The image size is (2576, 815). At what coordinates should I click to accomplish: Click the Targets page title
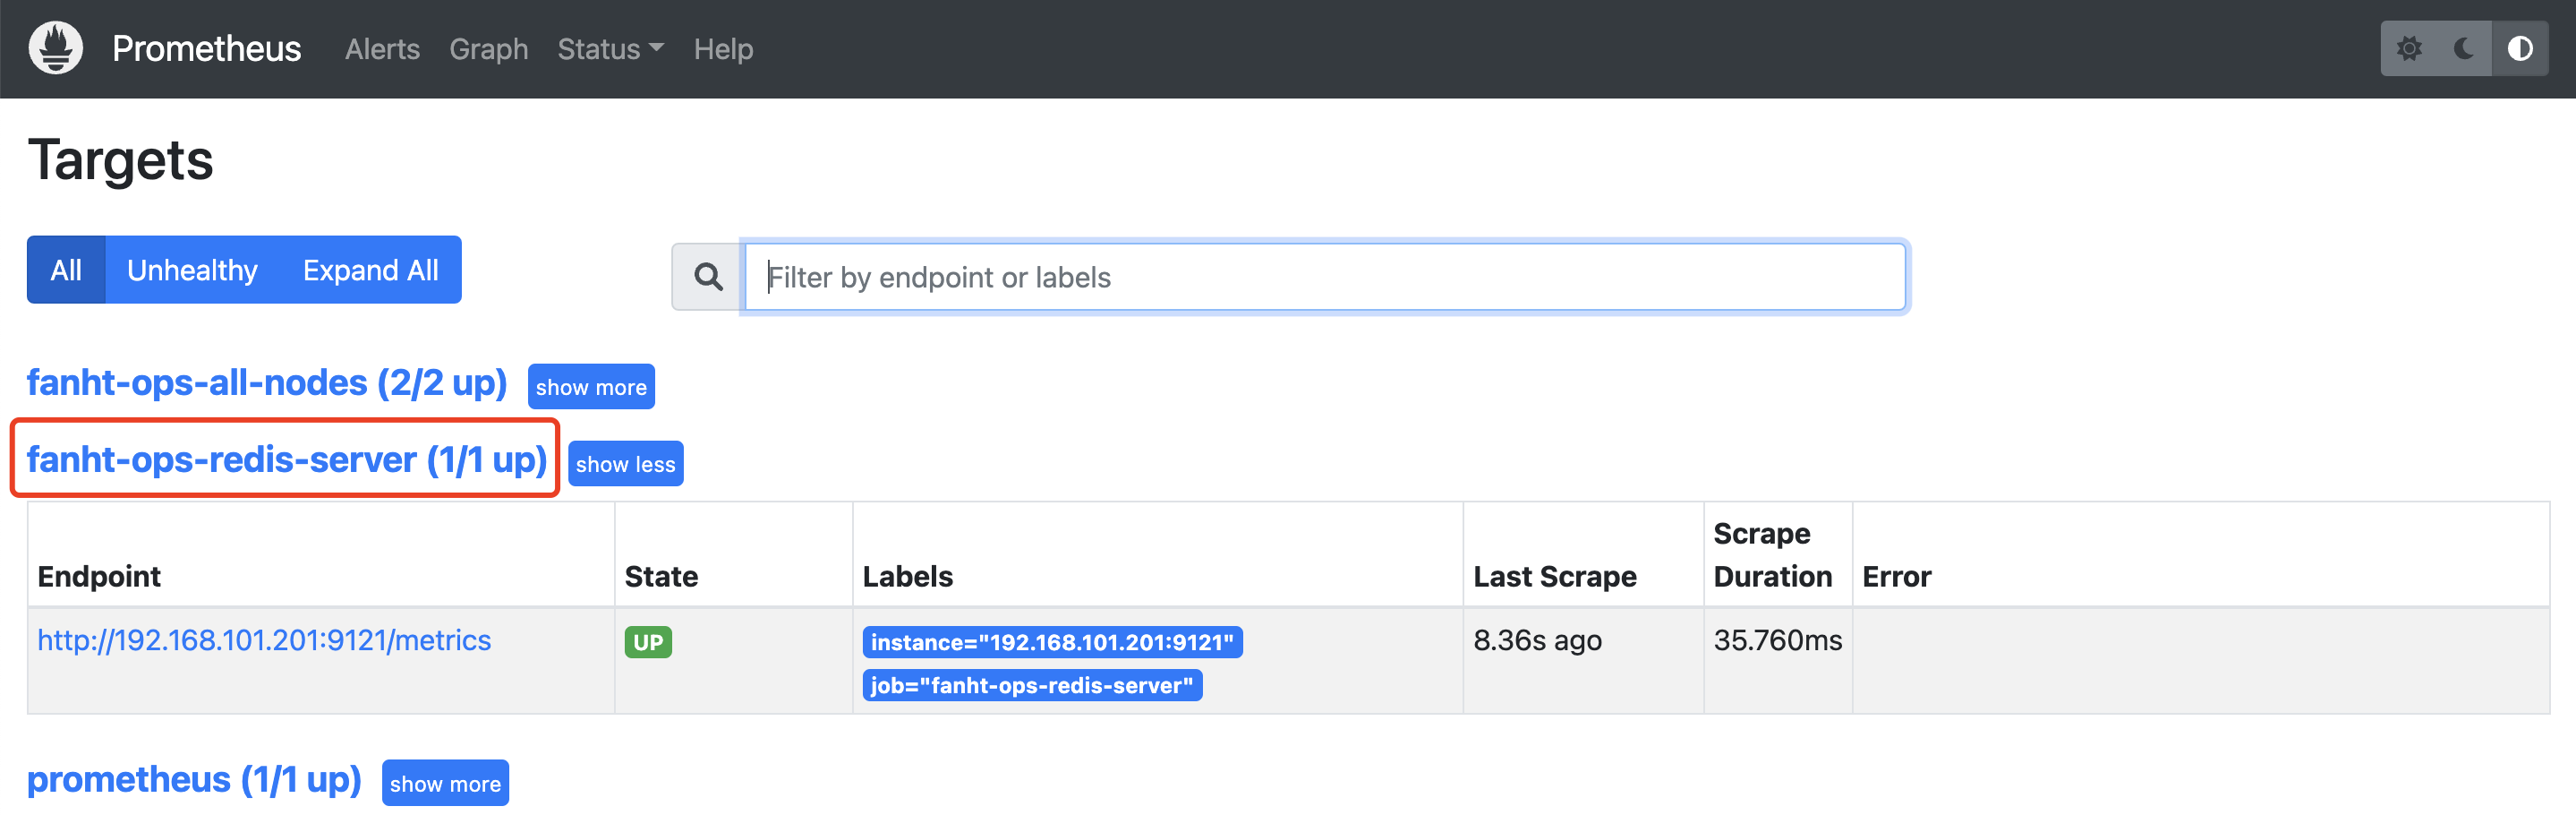click(120, 160)
